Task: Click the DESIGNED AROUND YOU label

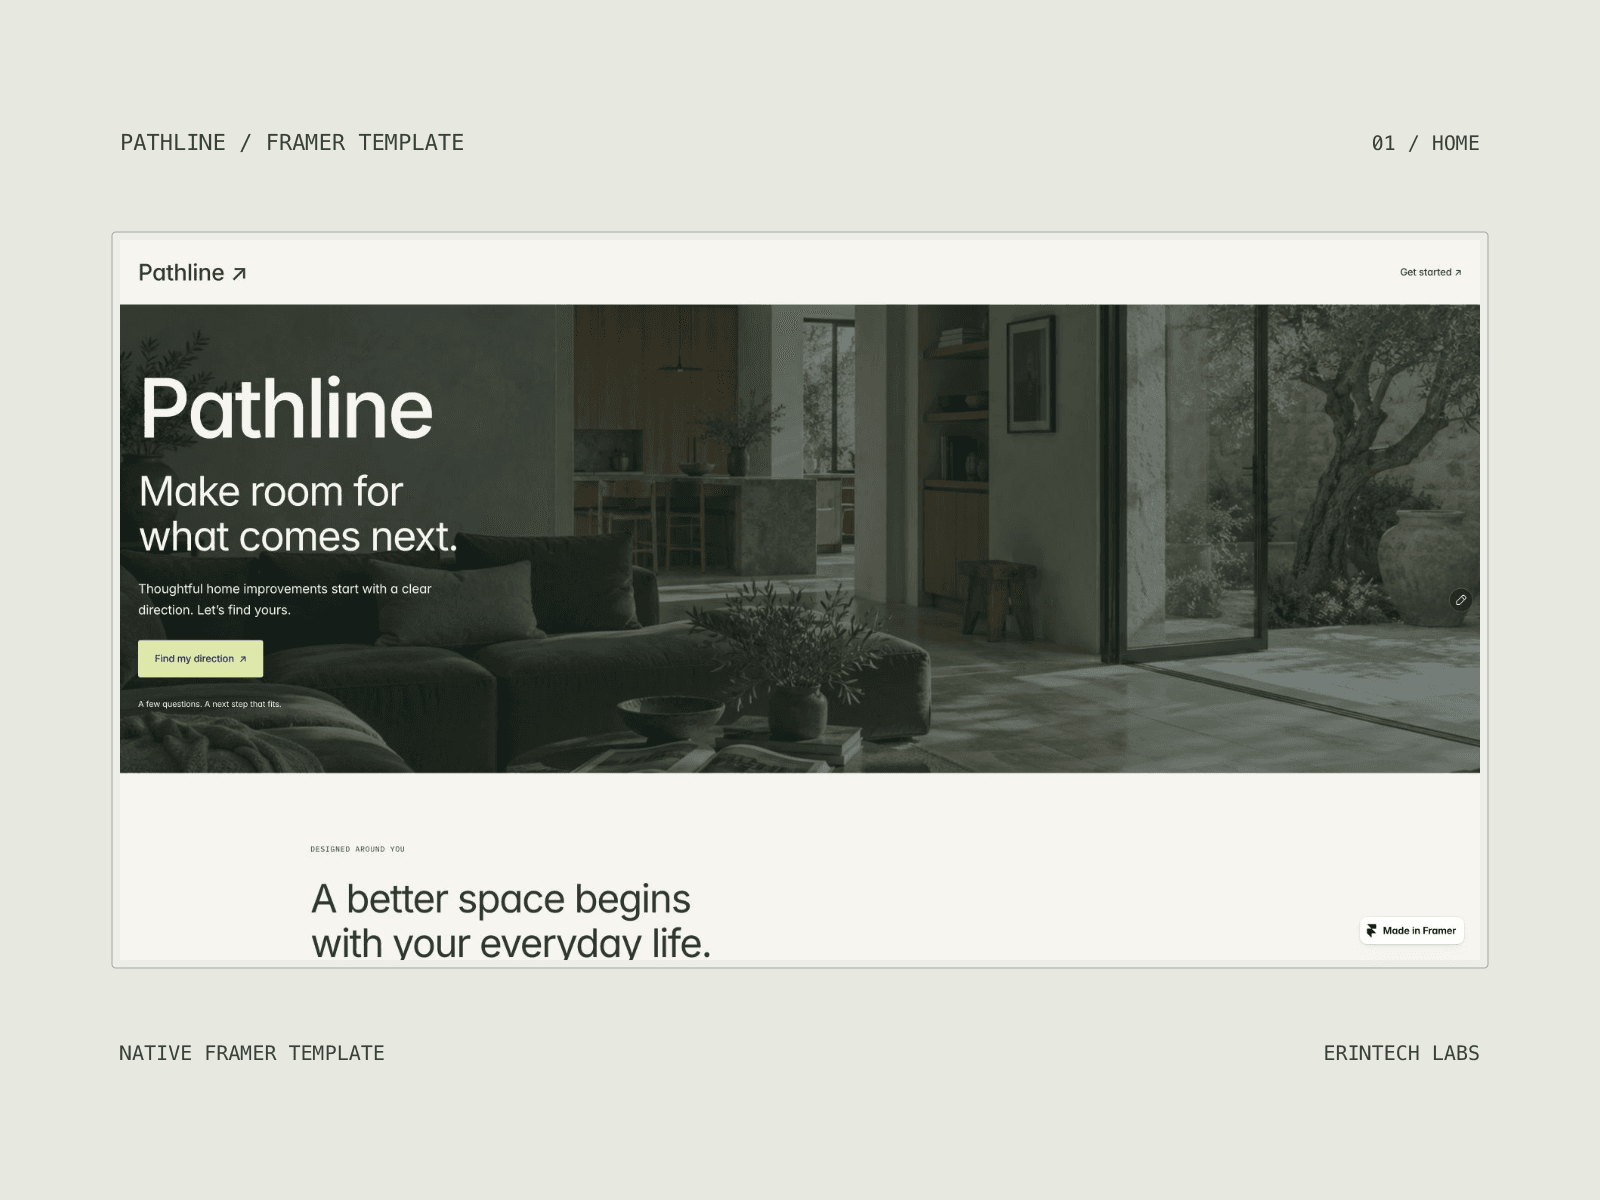Action: coord(357,849)
